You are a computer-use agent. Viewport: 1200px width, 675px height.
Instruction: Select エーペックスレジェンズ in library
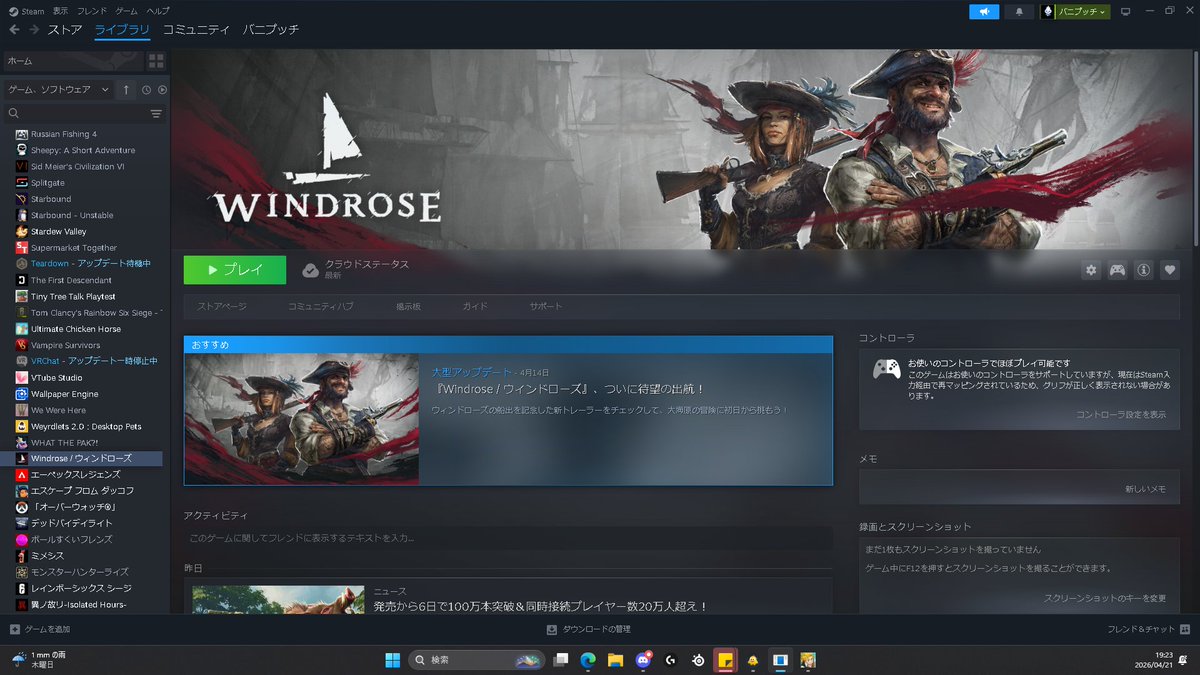(x=75, y=474)
